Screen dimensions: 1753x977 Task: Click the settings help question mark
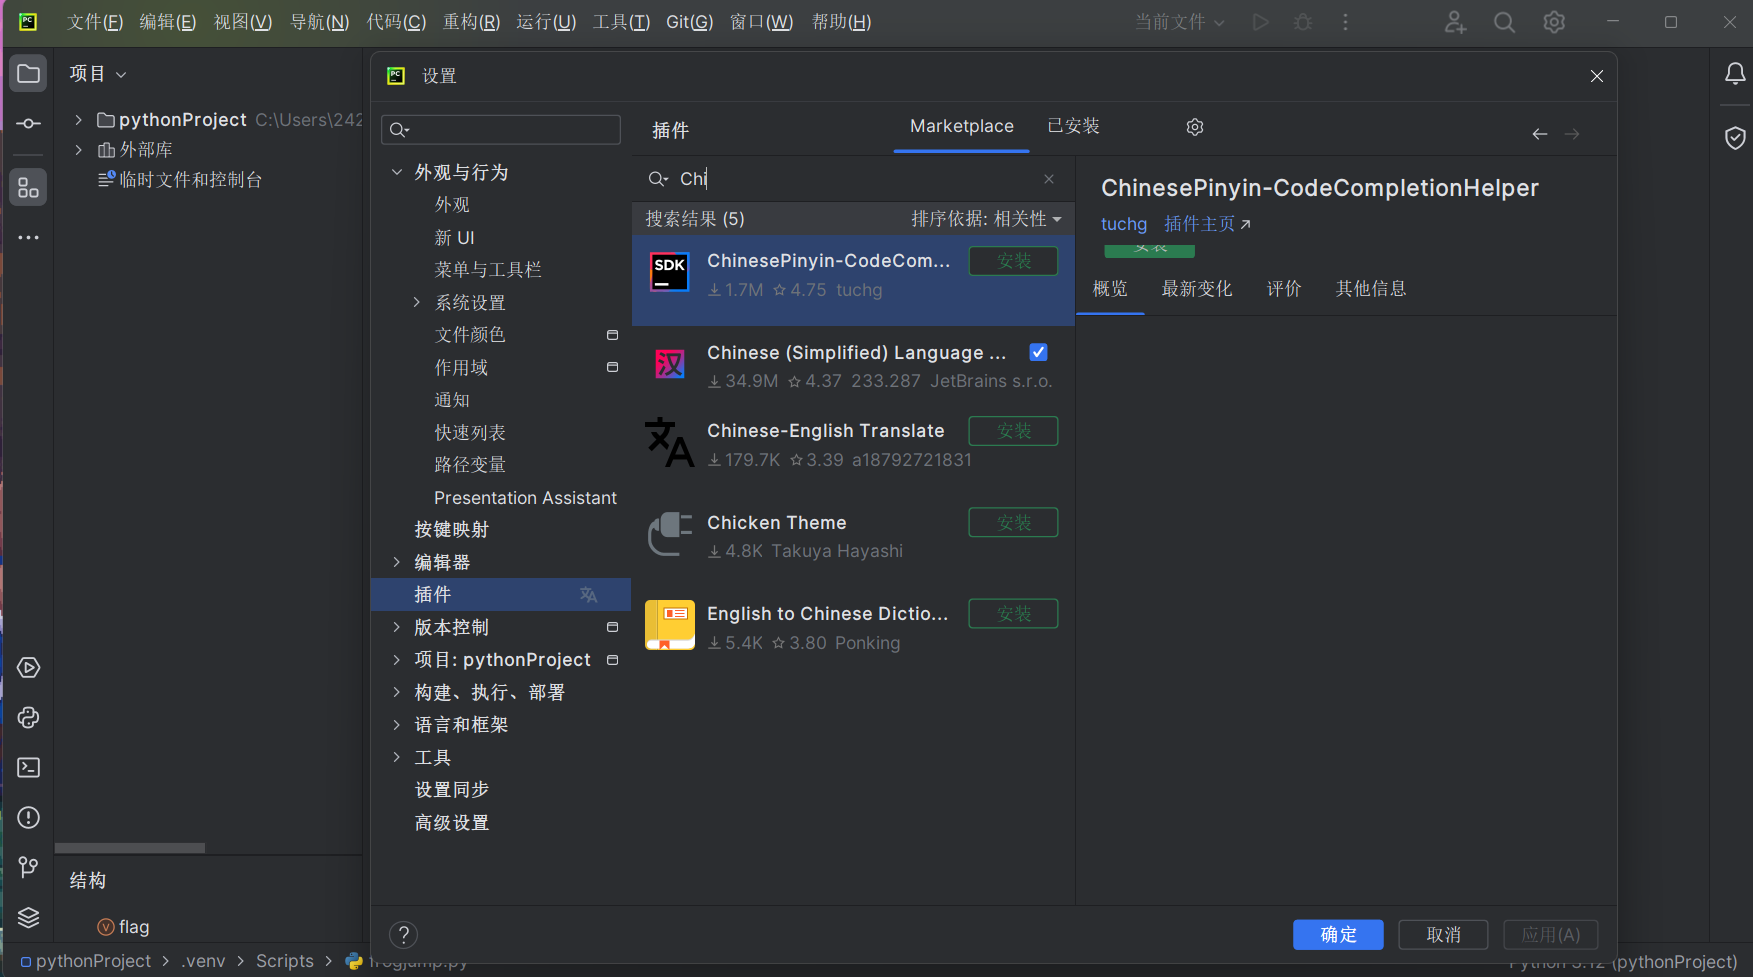pyautogui.click(x=403, y=935)
